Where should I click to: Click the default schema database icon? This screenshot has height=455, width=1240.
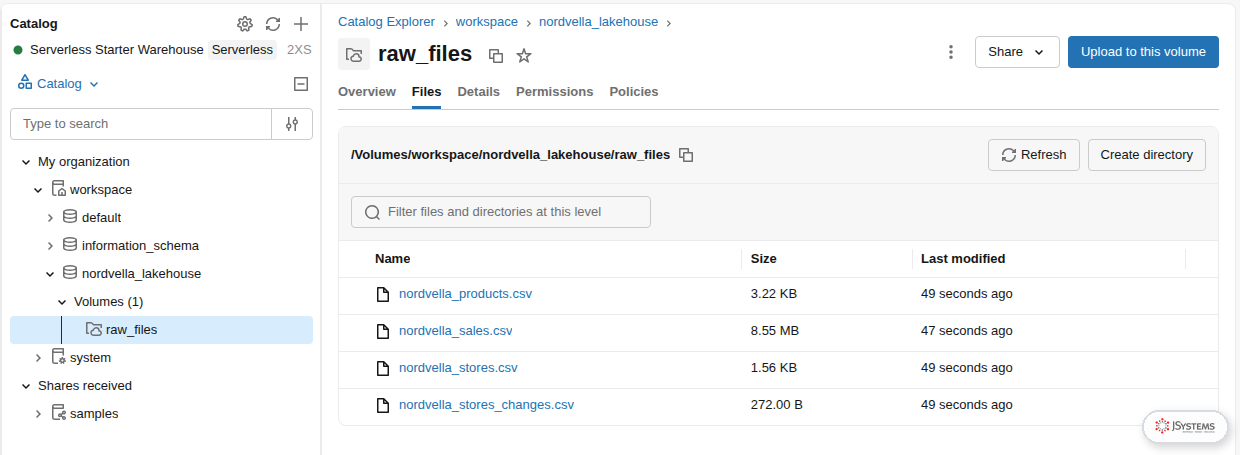pos(70,217)
